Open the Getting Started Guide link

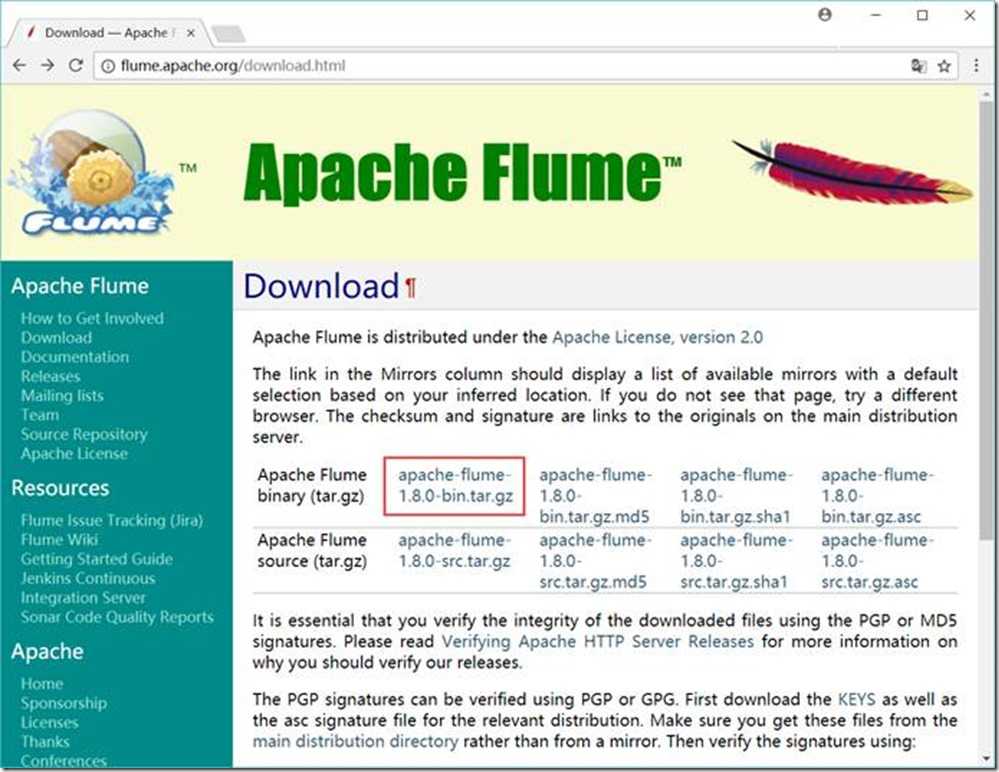click(x=96, y=559)
